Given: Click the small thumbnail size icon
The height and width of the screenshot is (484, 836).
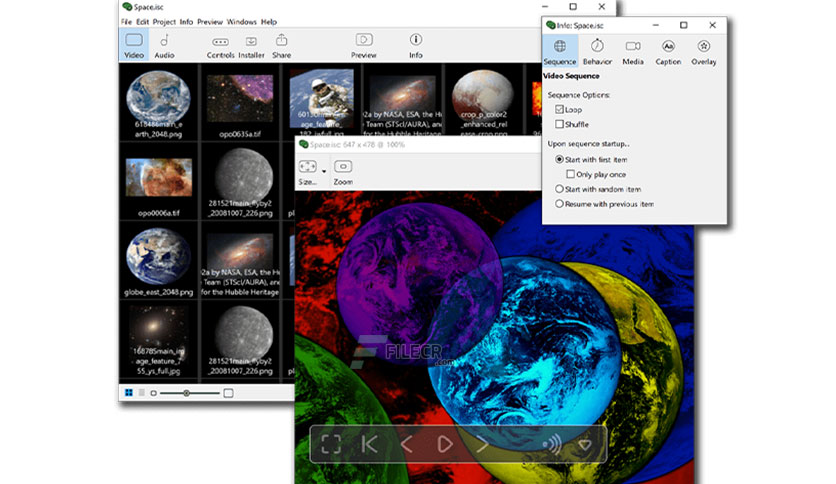Looking at the screenshot, I should [x=154, y=393].
